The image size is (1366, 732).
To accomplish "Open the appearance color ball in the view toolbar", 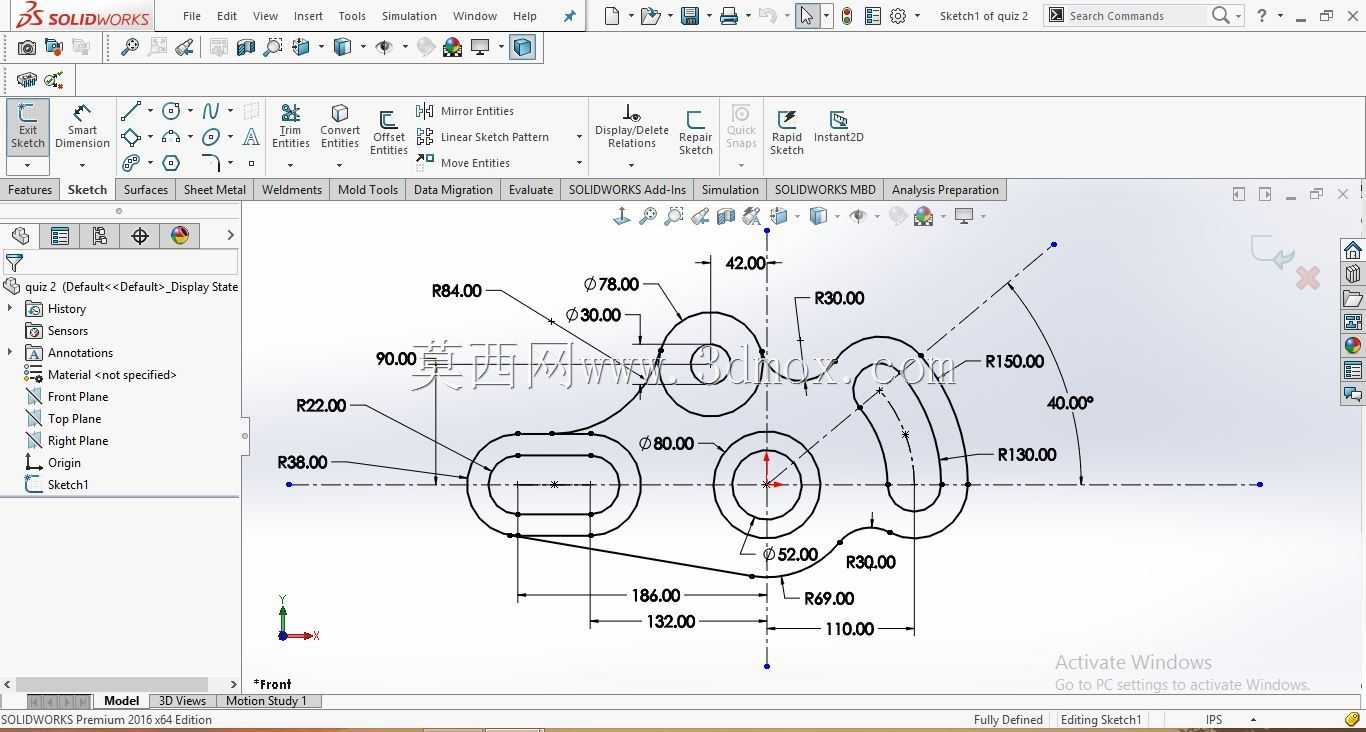I will coord(923,215).
